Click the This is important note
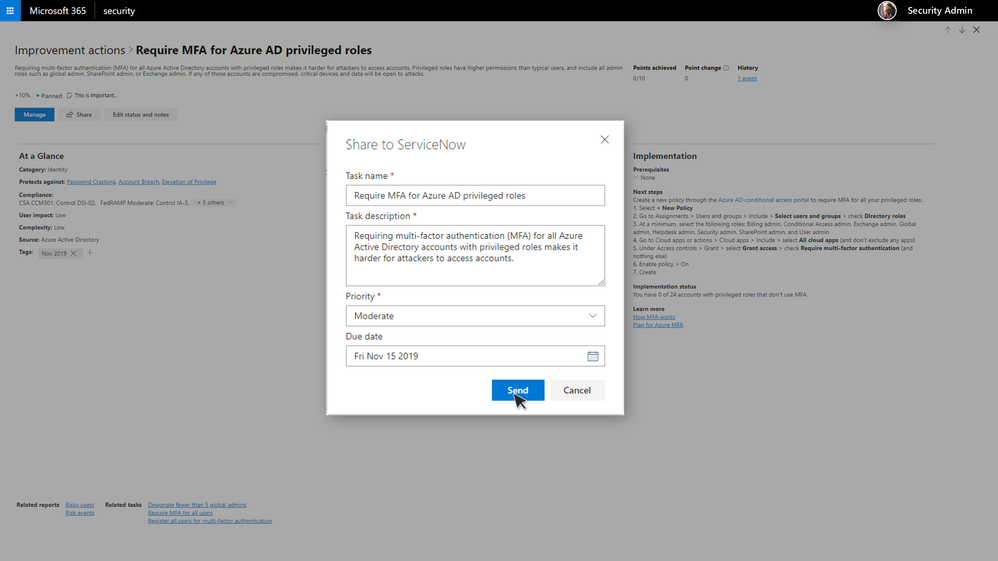998x561 pixels. click(92, 96)
